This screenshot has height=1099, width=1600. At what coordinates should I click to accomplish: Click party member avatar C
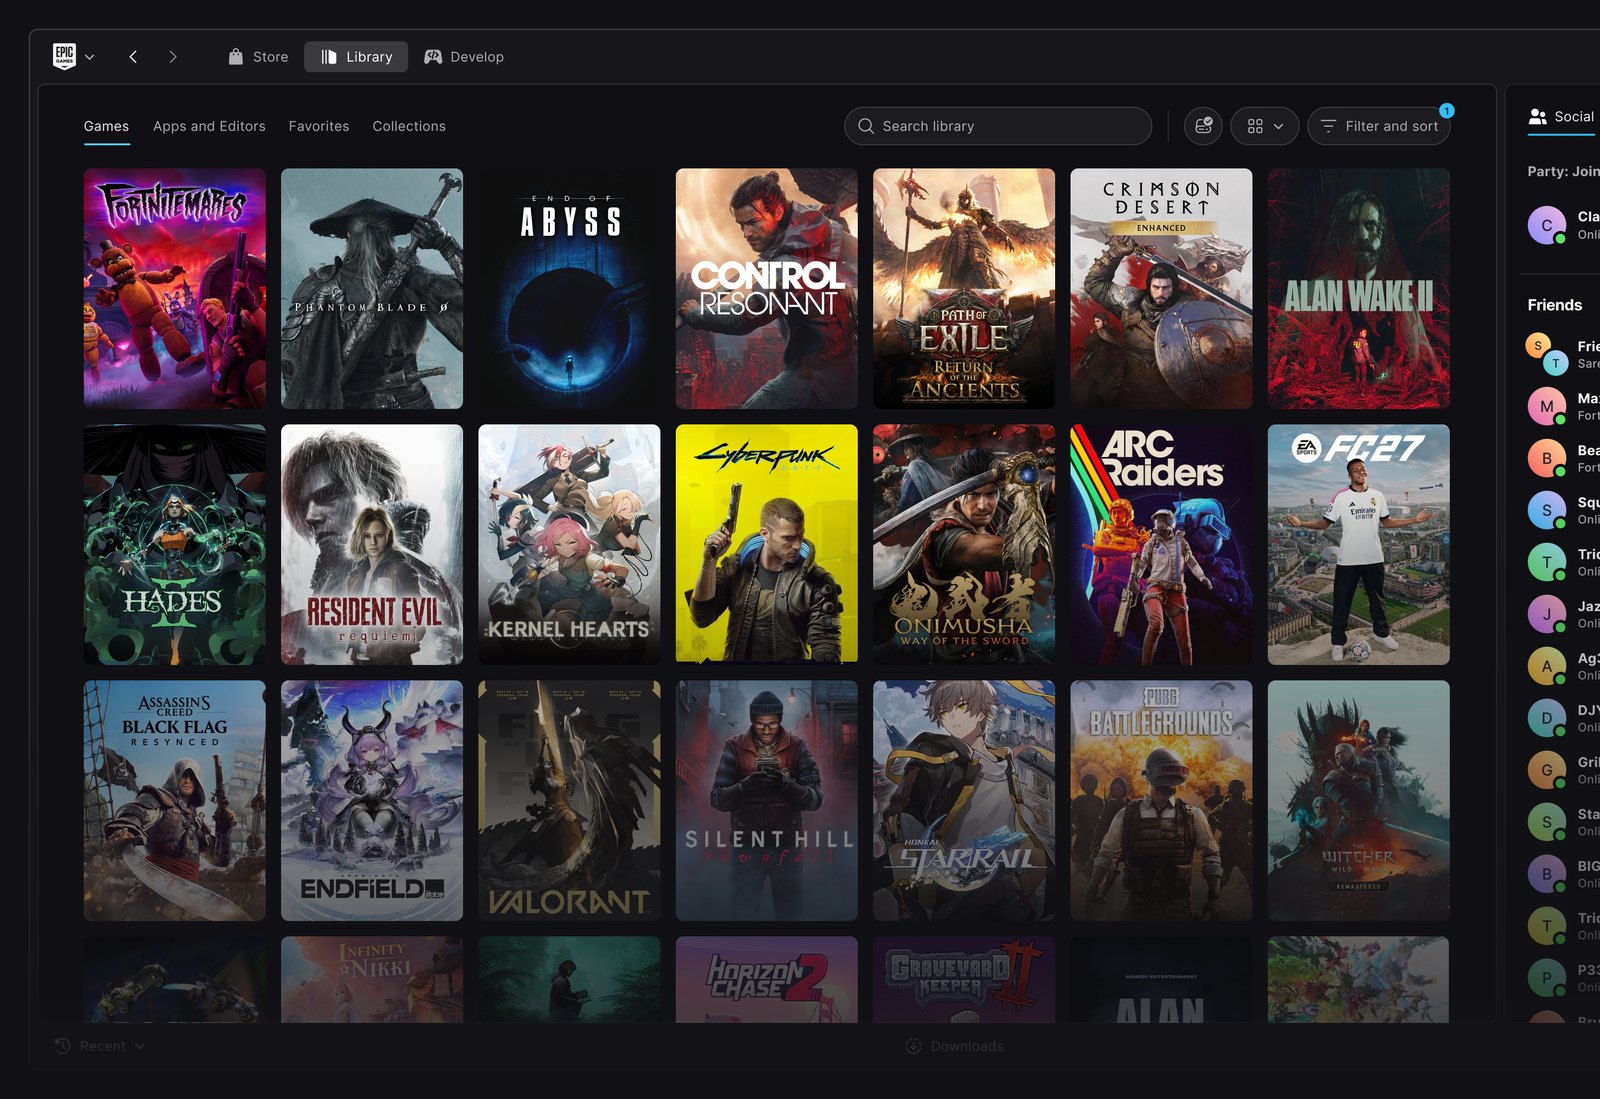click(x=1547, y=225)
